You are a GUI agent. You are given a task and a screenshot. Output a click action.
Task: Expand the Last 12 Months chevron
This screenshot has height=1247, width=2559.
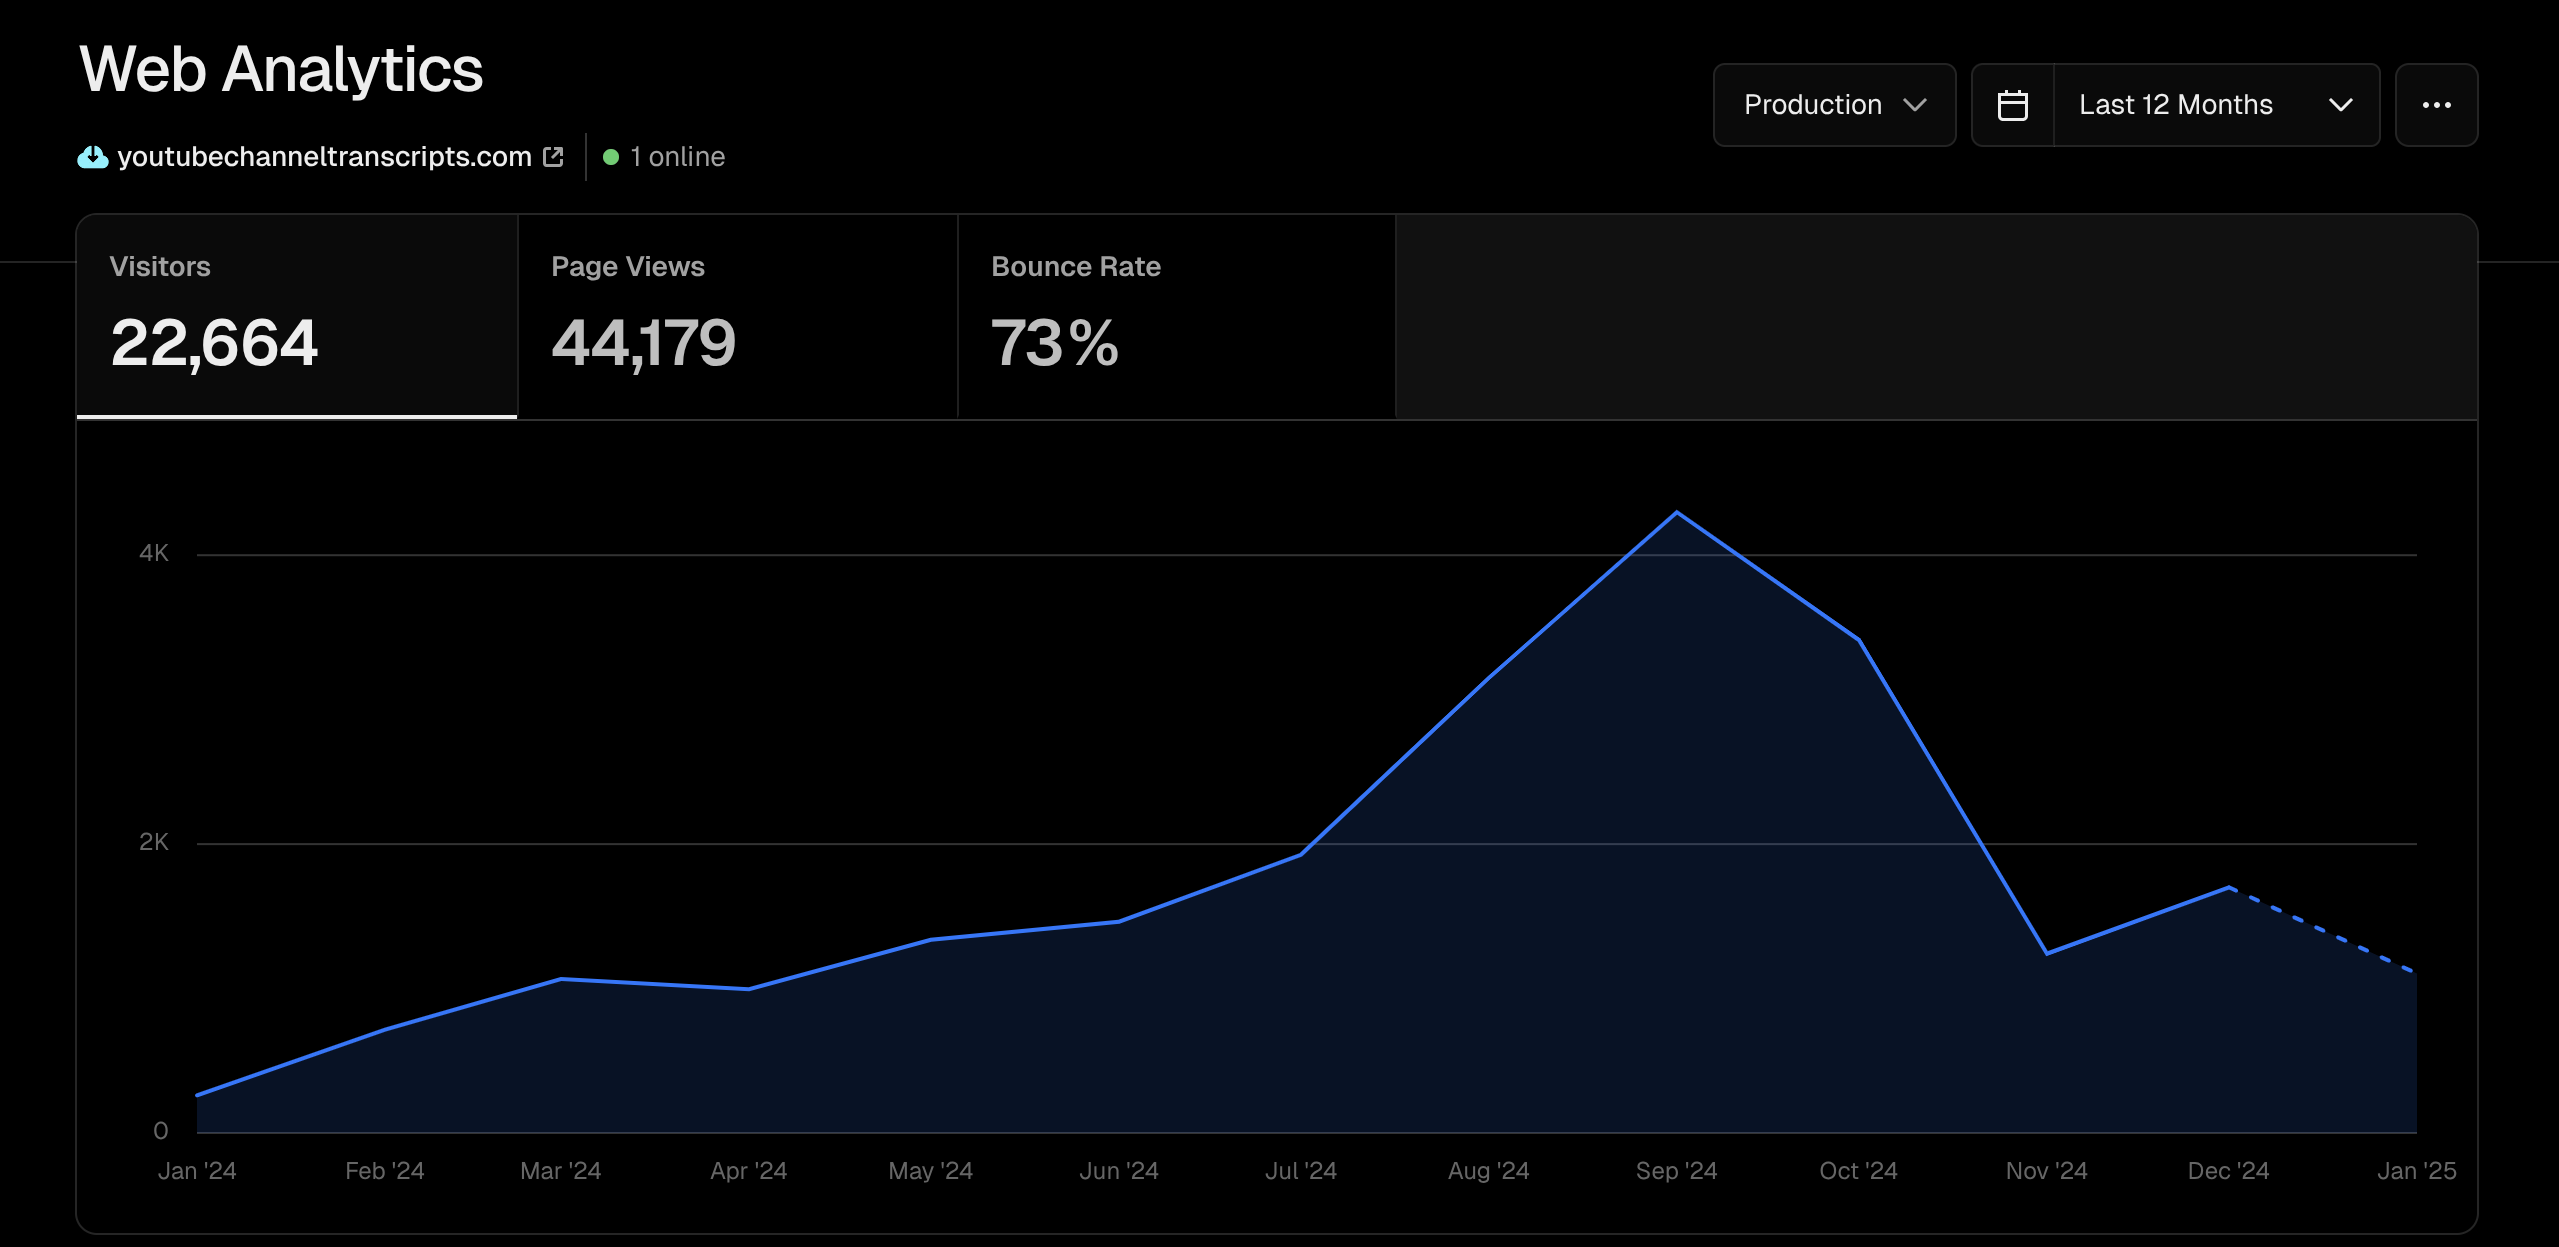click(2340, 104)
